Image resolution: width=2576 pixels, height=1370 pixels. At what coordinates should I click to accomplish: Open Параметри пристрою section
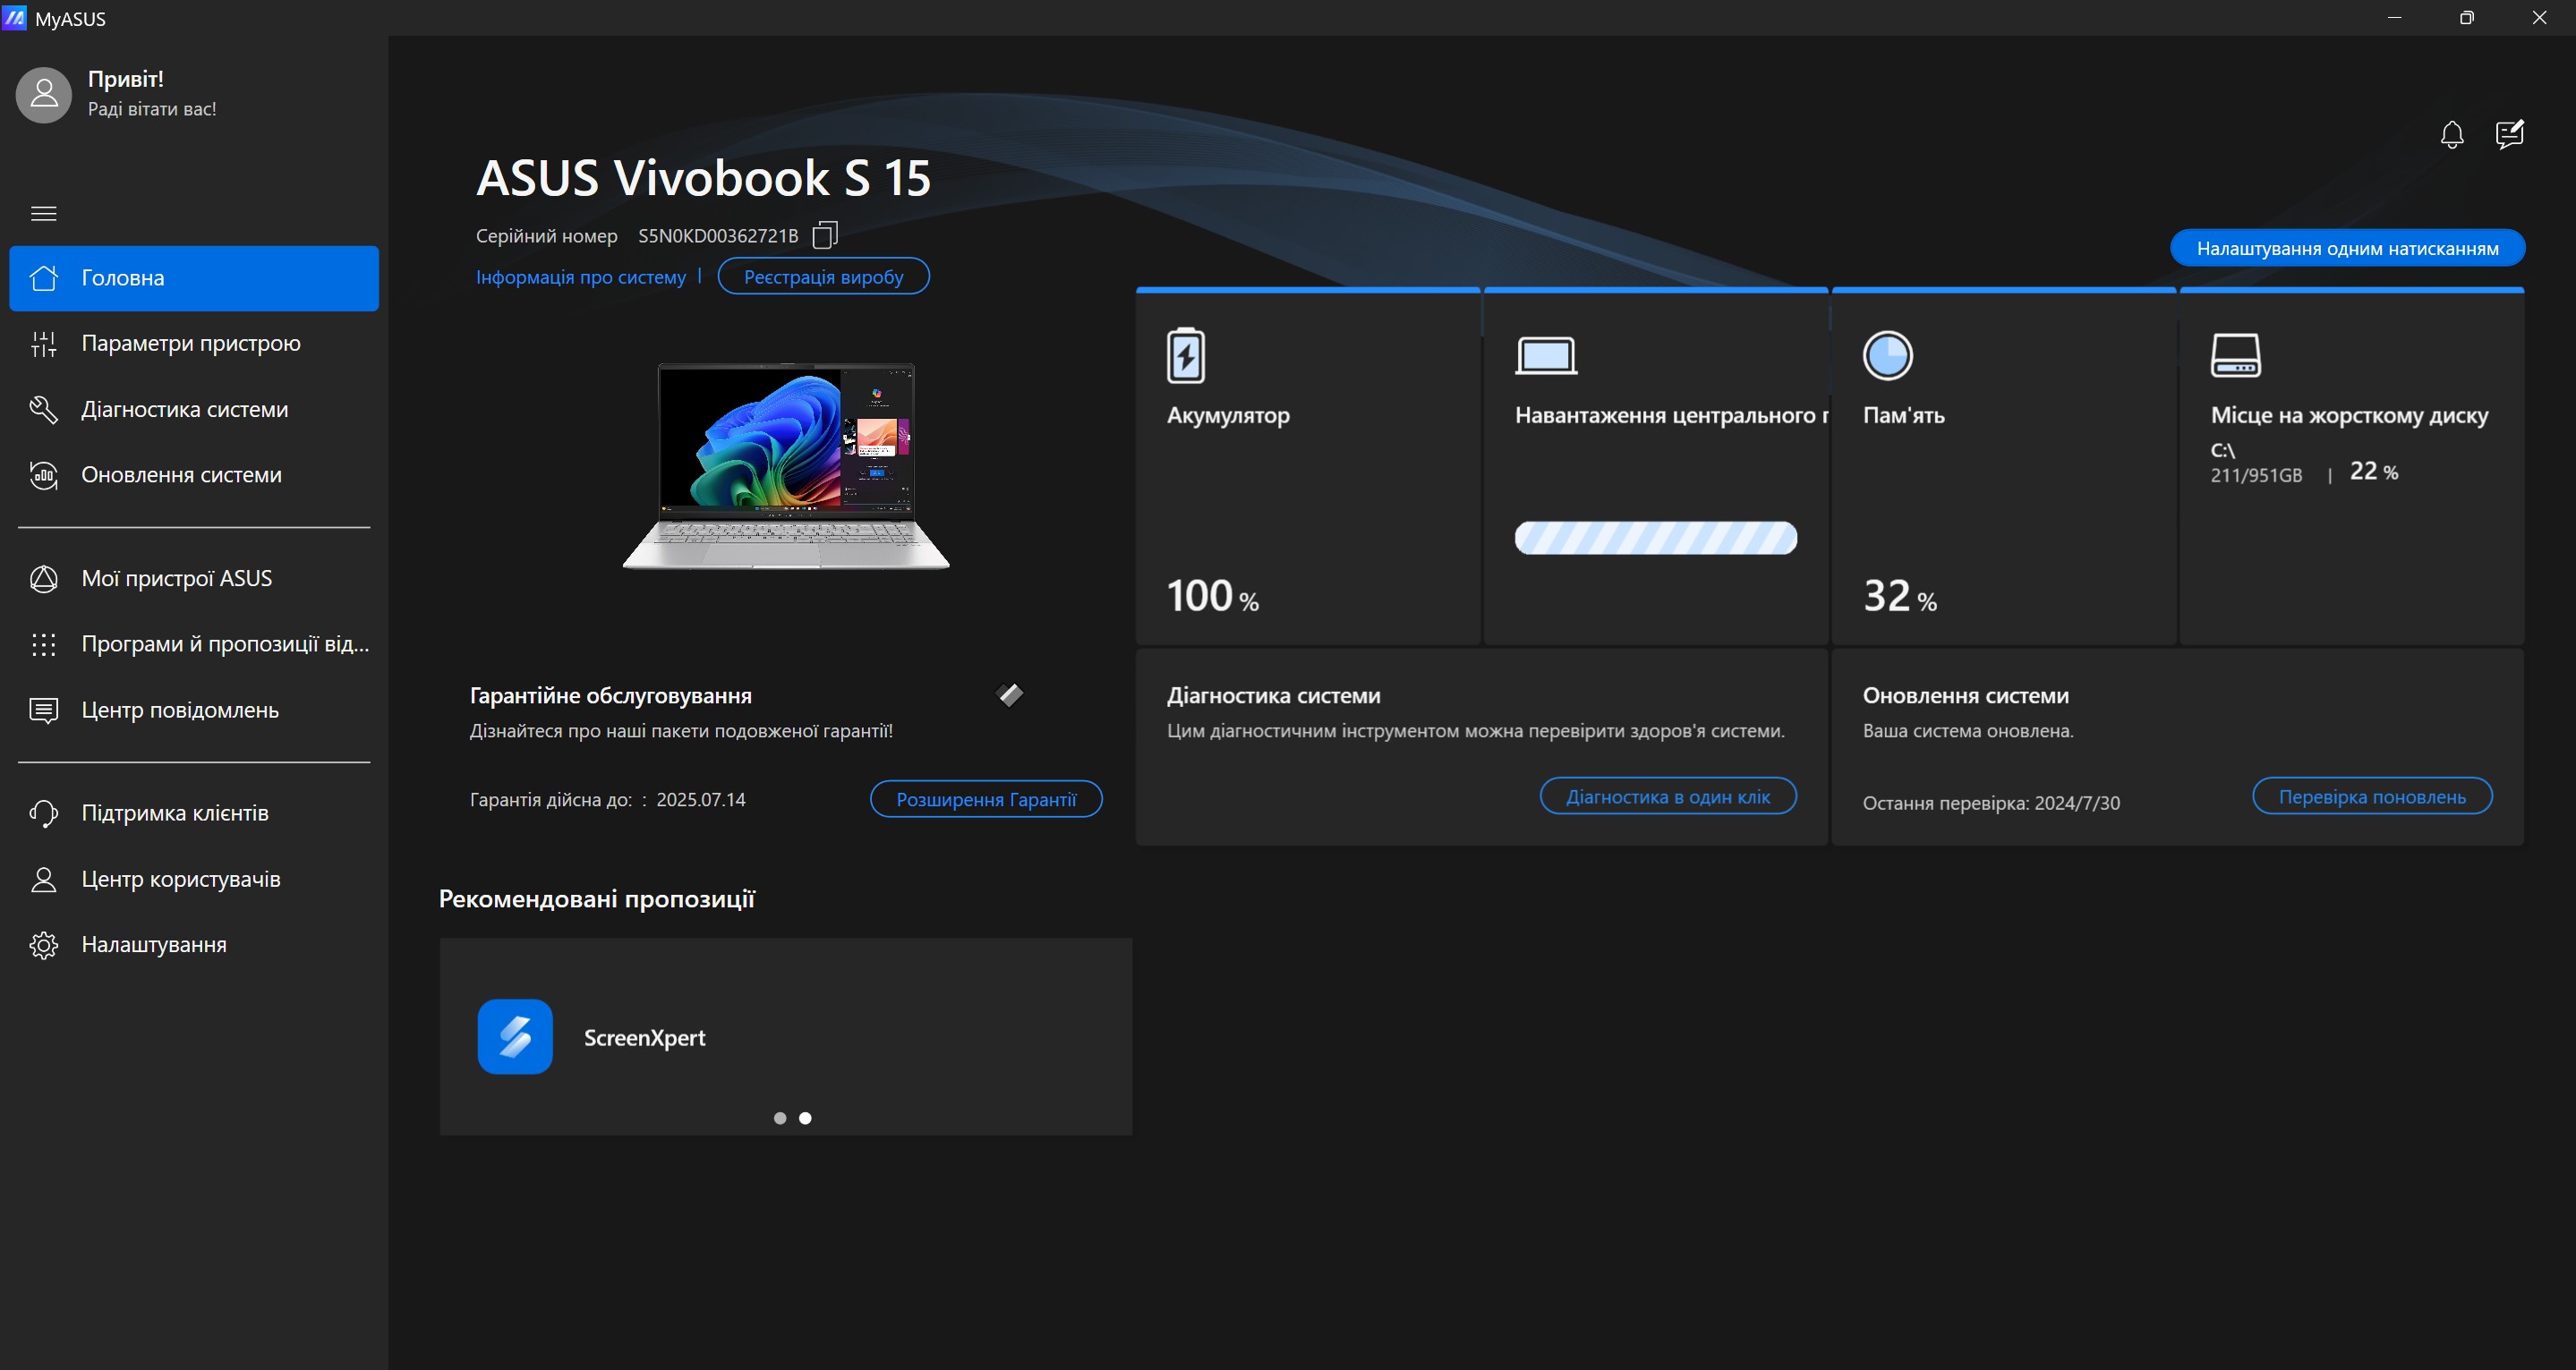(194, 344)
